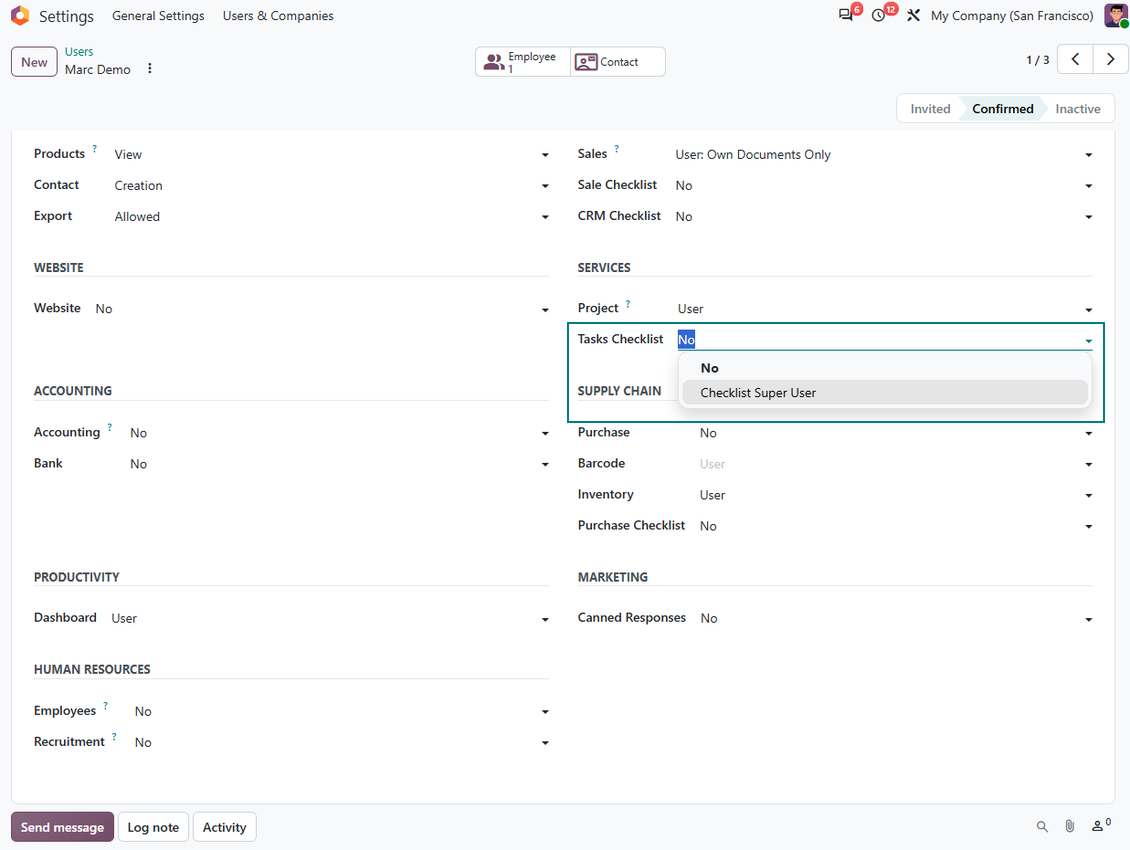Schedule an Activity from chatter

pyautogui.click(x=224, y=827)
